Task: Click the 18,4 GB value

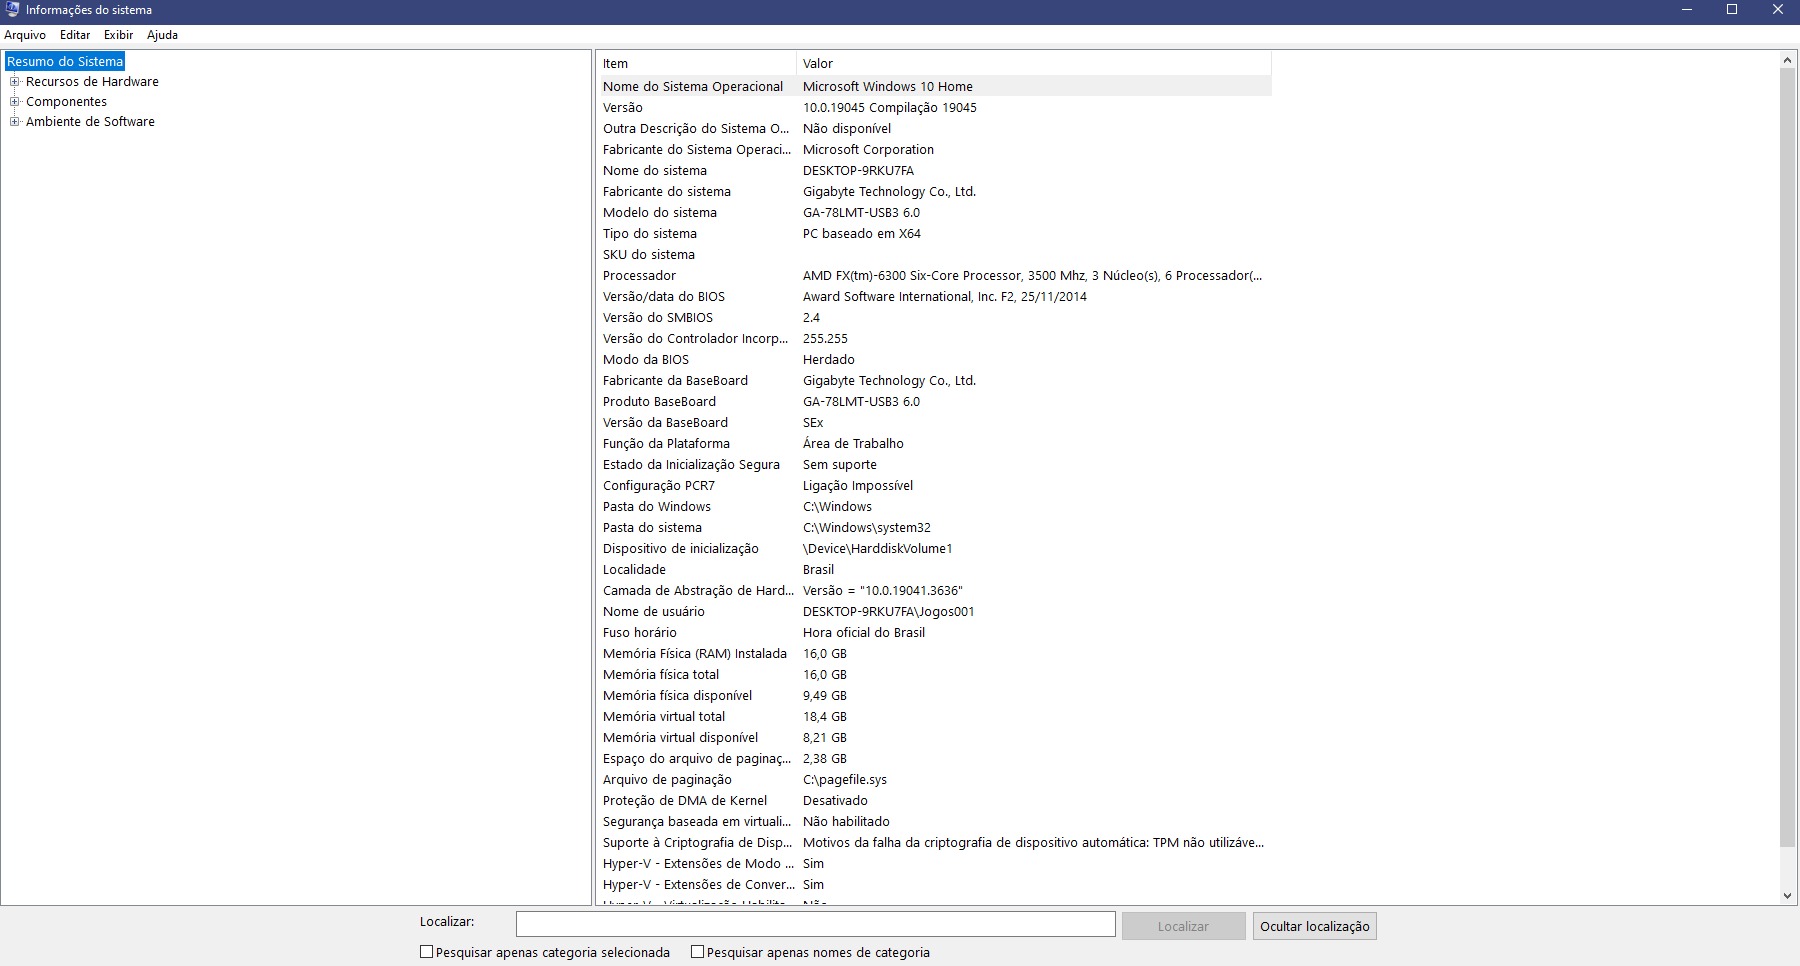Action: [824, 717]
